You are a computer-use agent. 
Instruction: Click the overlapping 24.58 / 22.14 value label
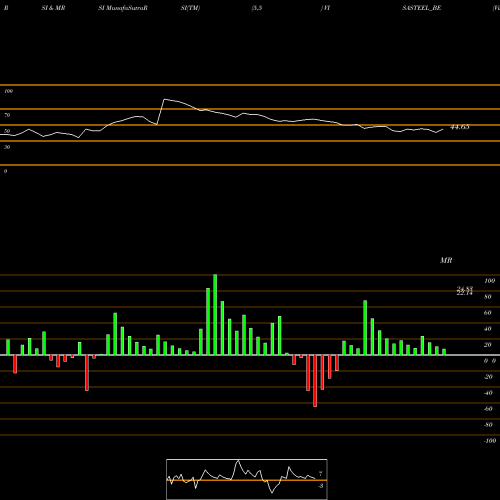coord(465,291)
